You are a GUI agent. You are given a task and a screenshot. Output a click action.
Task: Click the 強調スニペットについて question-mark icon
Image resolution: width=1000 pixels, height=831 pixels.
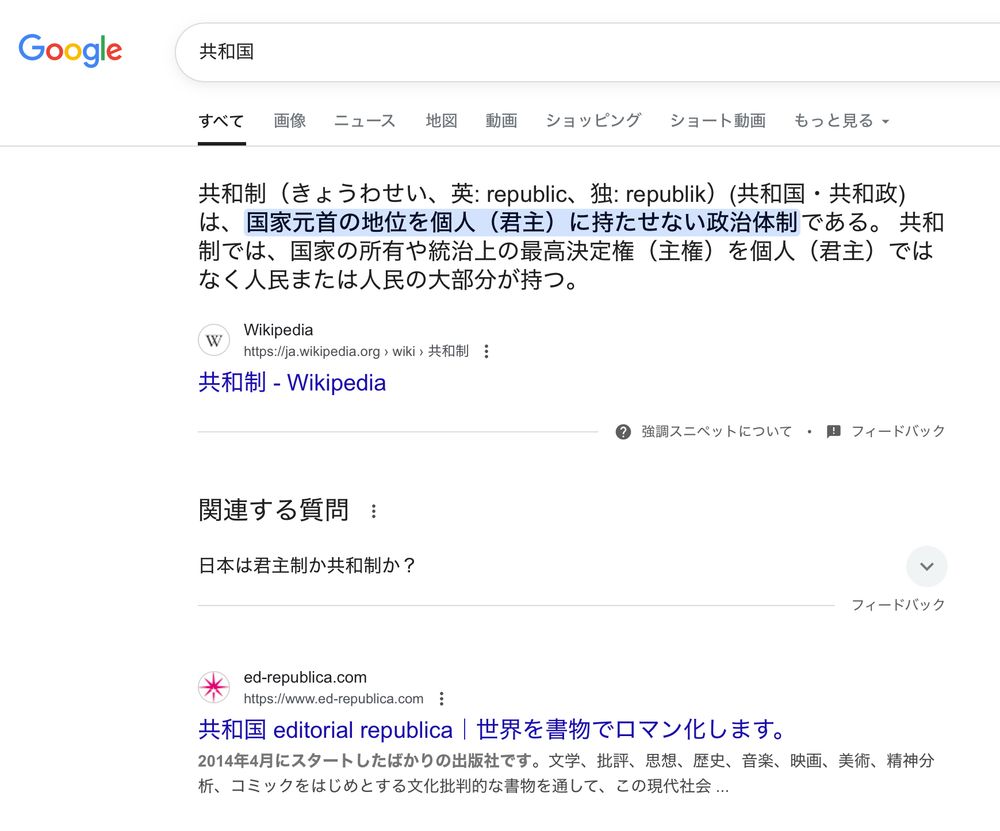click(623, 432)
